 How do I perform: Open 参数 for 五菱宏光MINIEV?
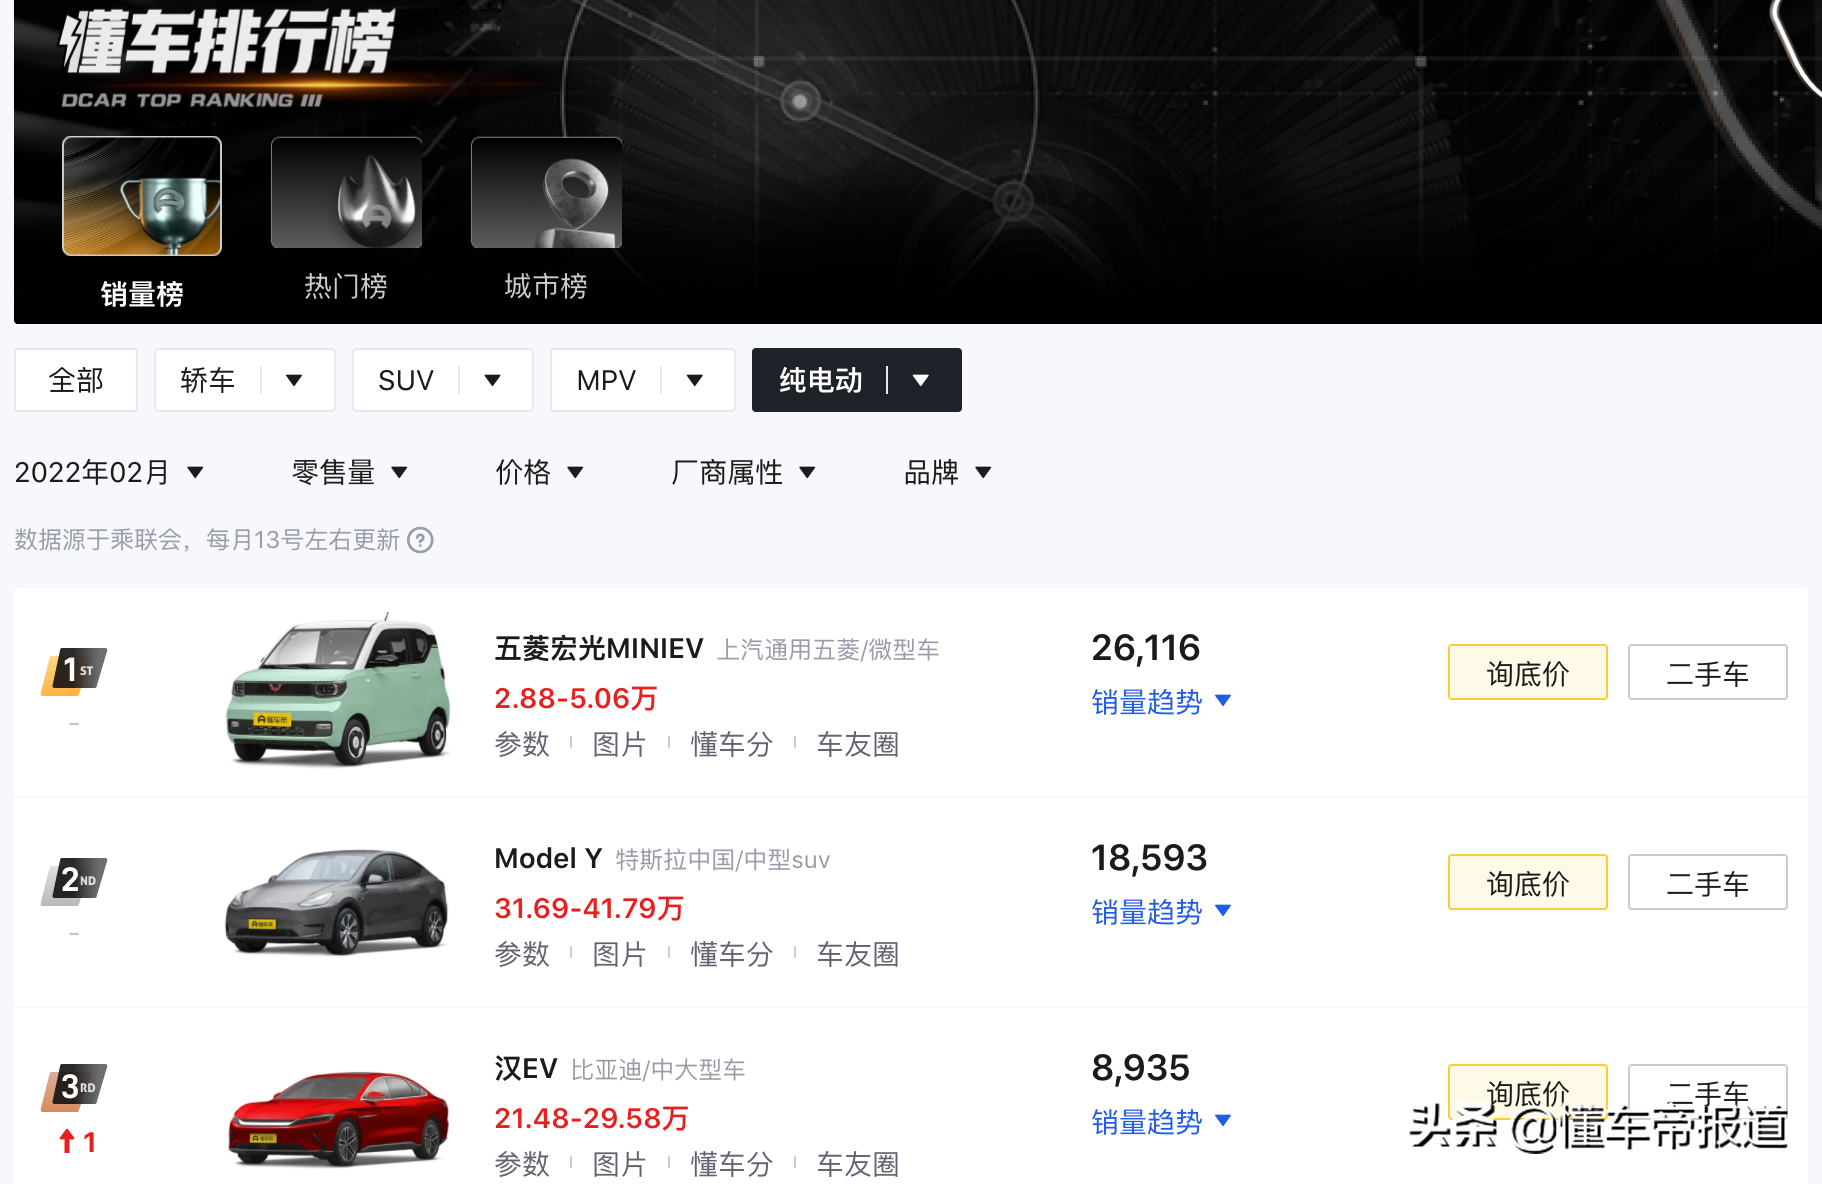[522, 744]
